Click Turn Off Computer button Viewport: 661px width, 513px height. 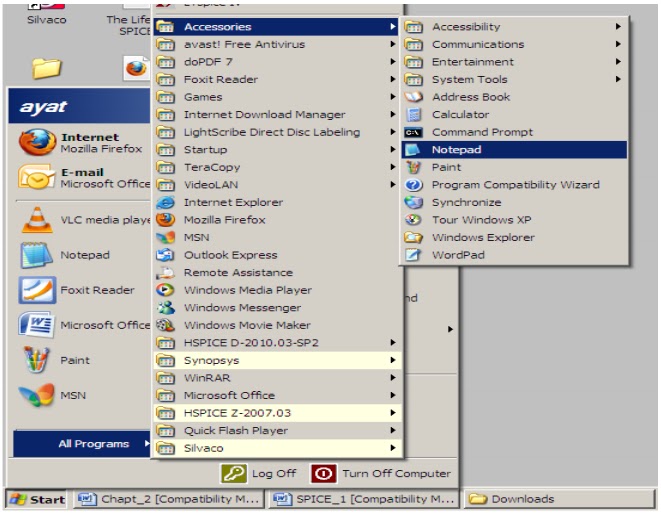(381, 474)
